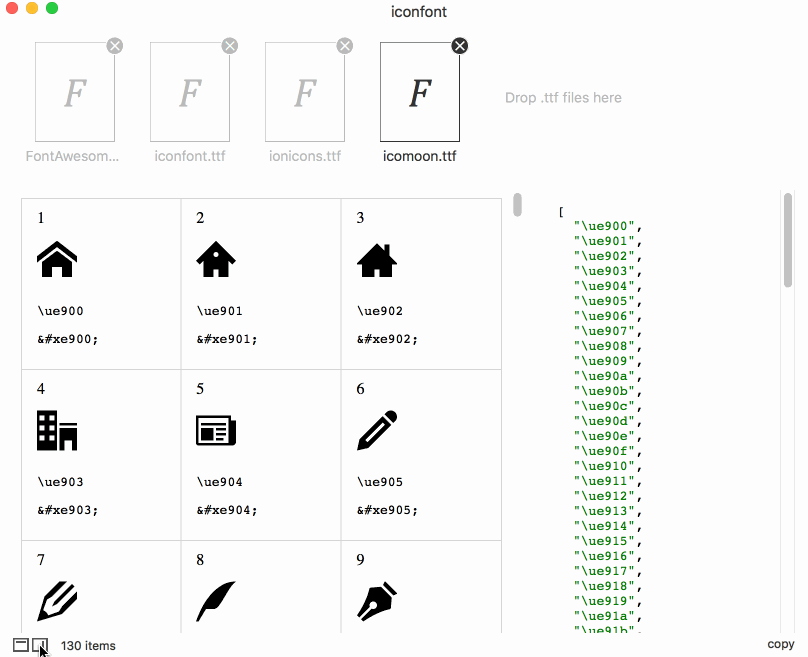Click the 'Drop .ttf files here' area
The image size is (808, 657).
tap(563, 98)
